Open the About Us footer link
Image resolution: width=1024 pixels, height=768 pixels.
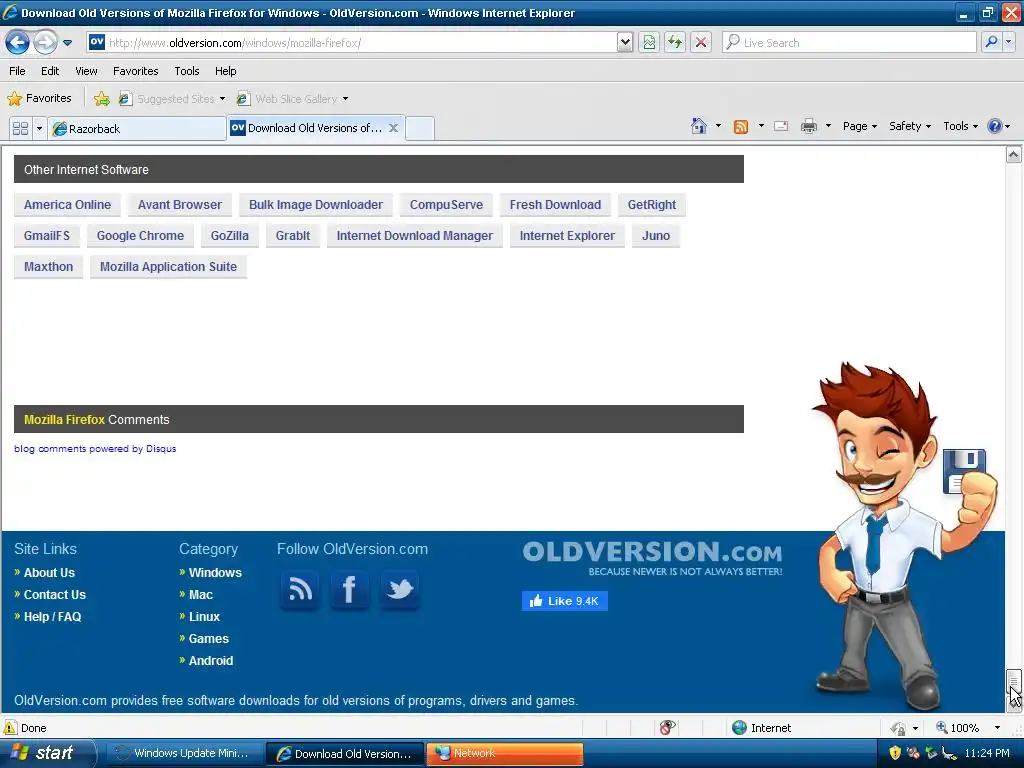coord(49,573)
